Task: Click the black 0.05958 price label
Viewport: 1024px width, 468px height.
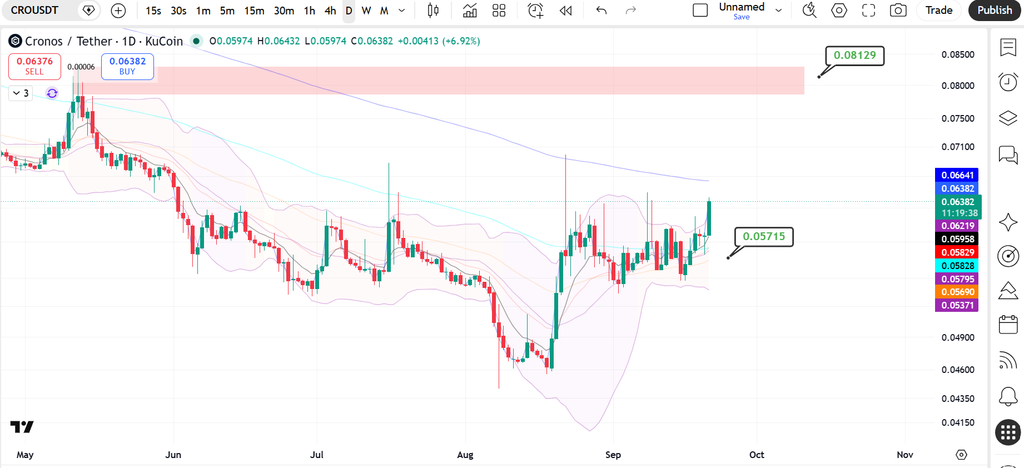Action: (957, 239)
